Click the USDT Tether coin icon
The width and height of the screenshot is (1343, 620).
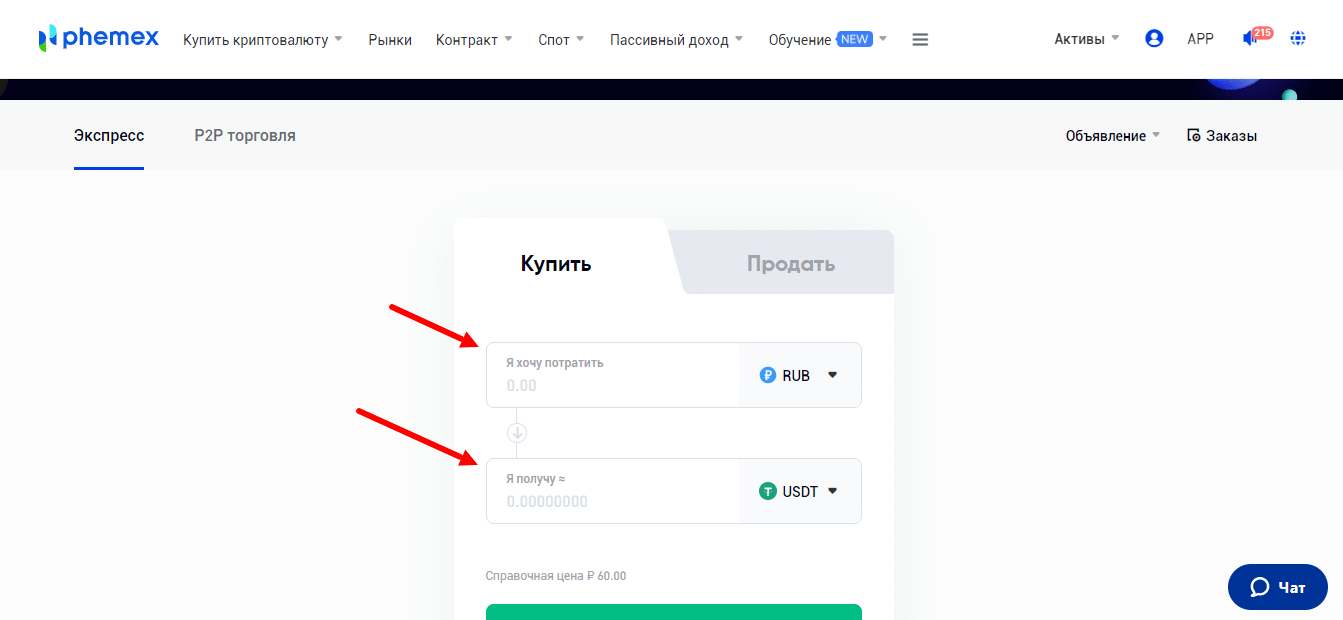(x=768, y=491)
